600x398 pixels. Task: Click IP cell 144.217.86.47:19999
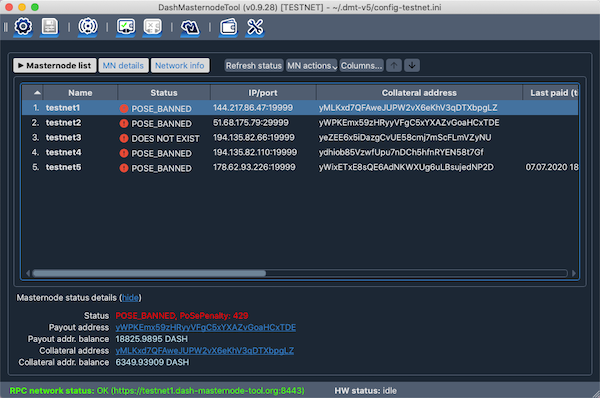click(253, 108)
